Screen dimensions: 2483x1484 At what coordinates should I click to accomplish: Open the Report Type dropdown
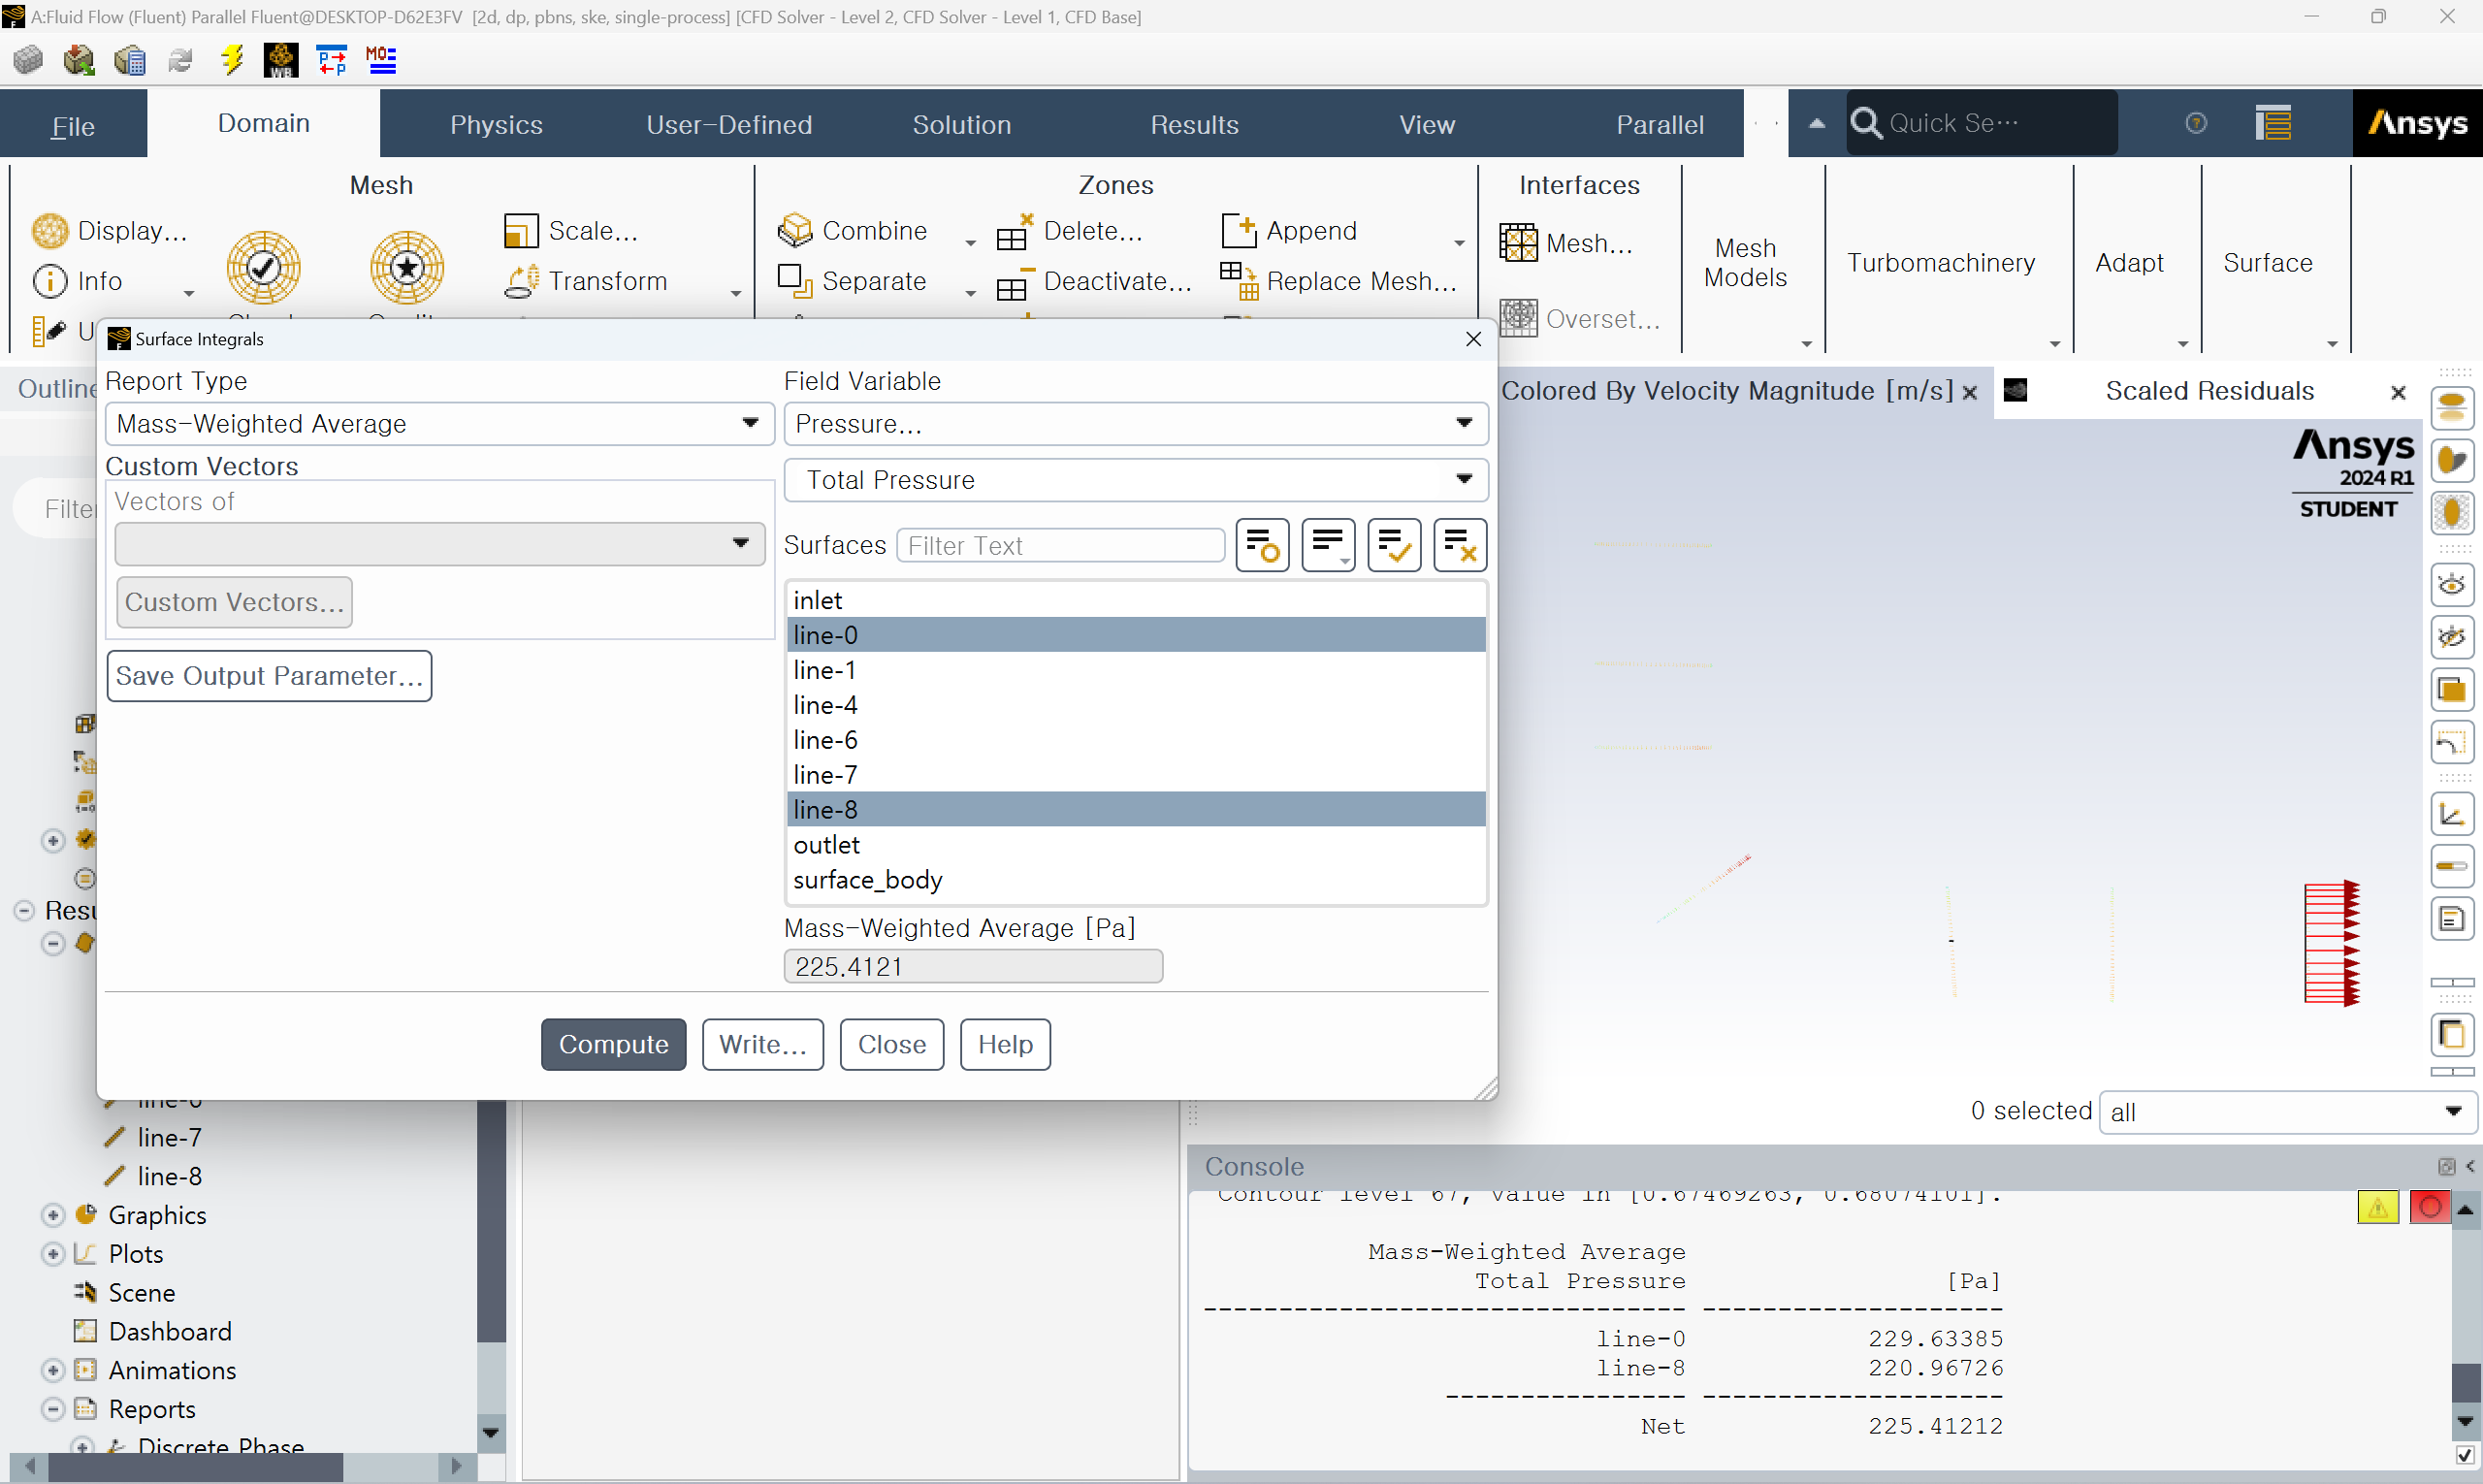click(x=440, y=424)
